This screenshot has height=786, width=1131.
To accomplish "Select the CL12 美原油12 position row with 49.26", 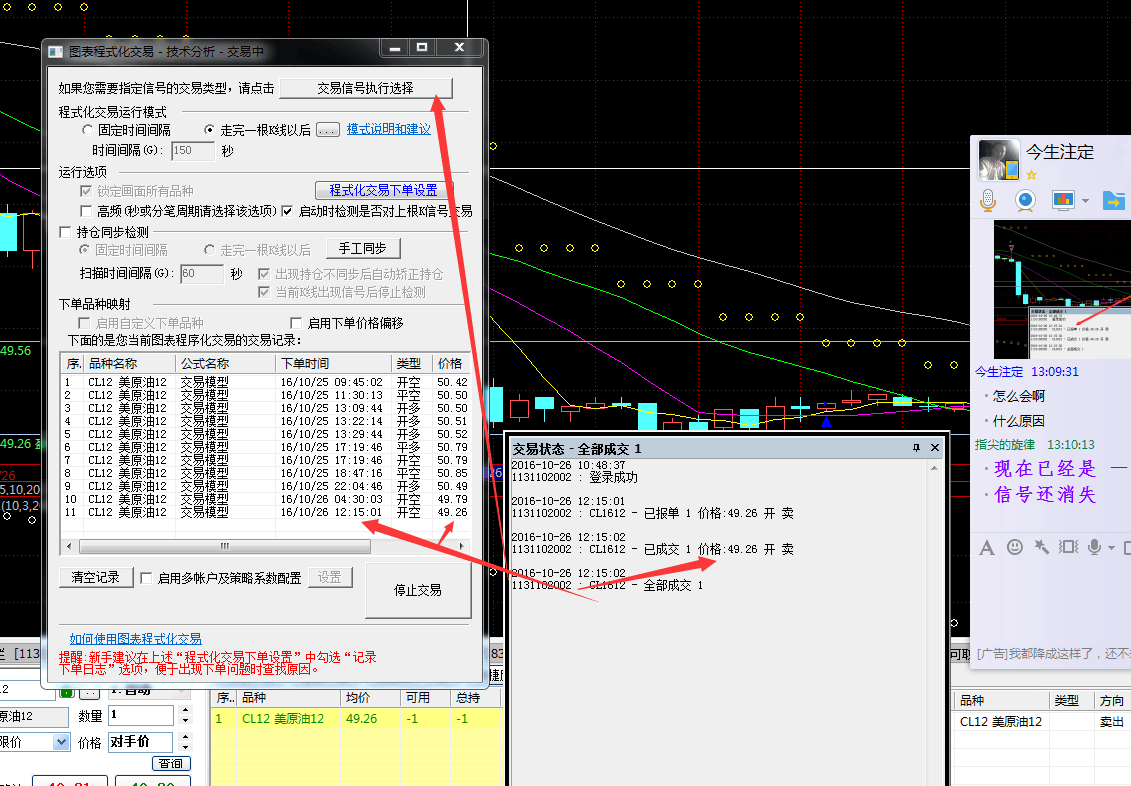I will click(x=357, y=719).
